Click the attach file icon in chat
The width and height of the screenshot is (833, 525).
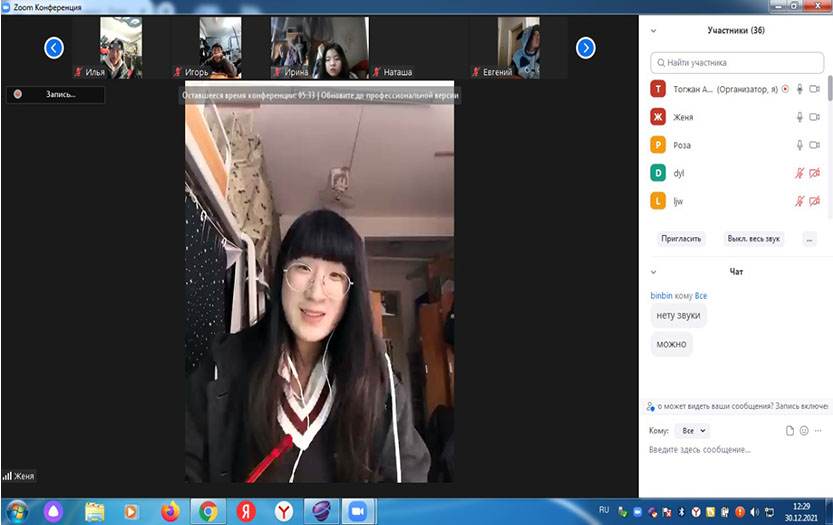[x=789, y=430]
